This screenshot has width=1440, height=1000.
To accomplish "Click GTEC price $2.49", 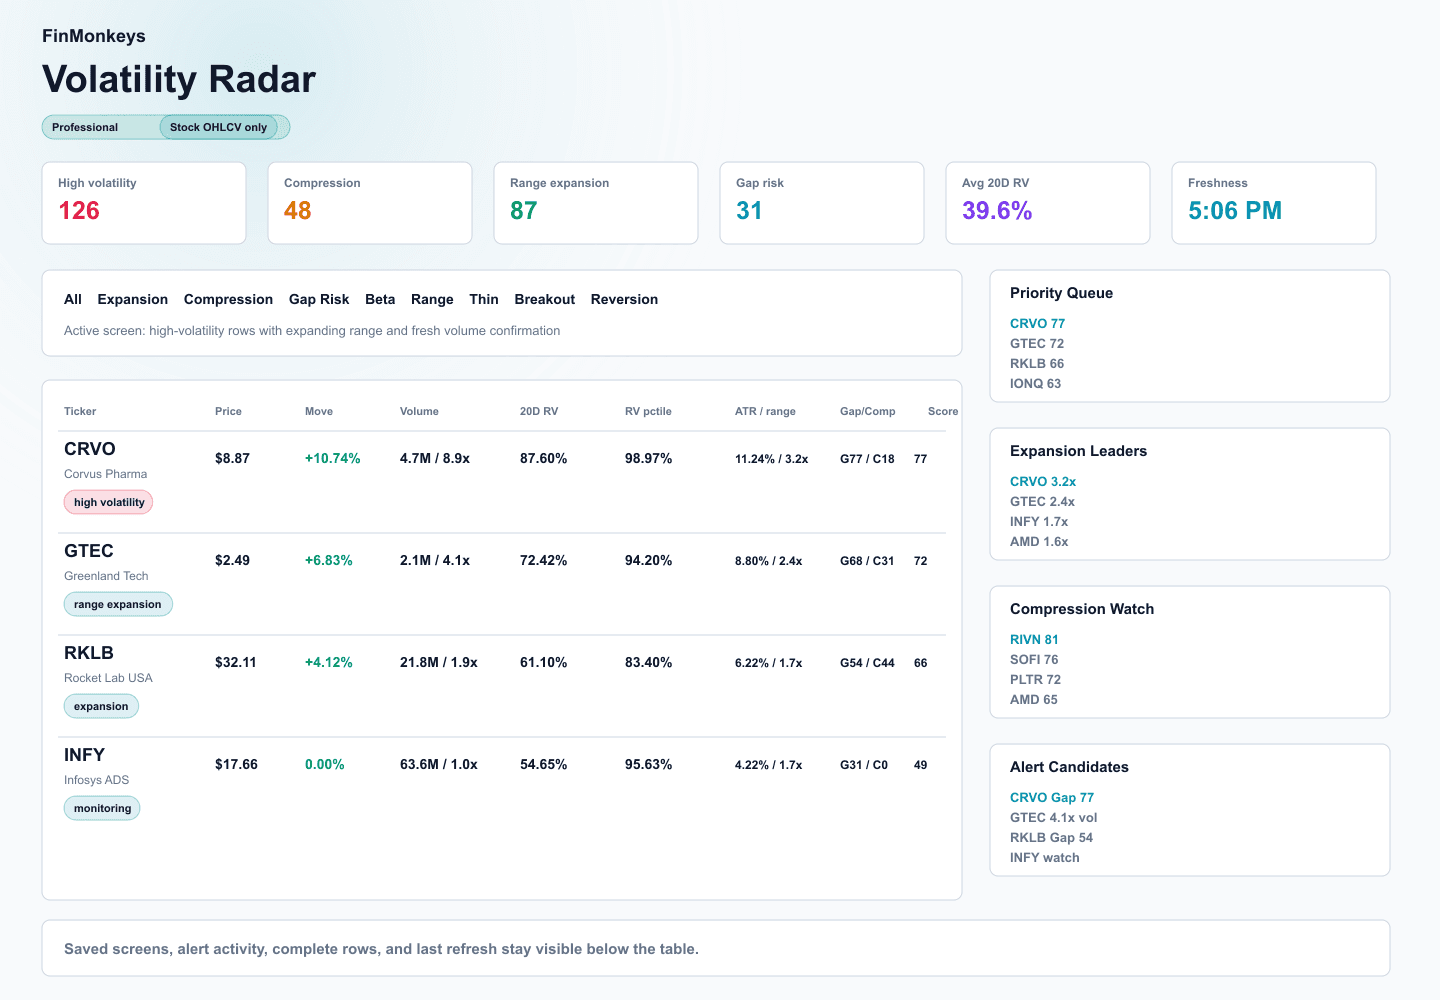I will coord(232,560).
